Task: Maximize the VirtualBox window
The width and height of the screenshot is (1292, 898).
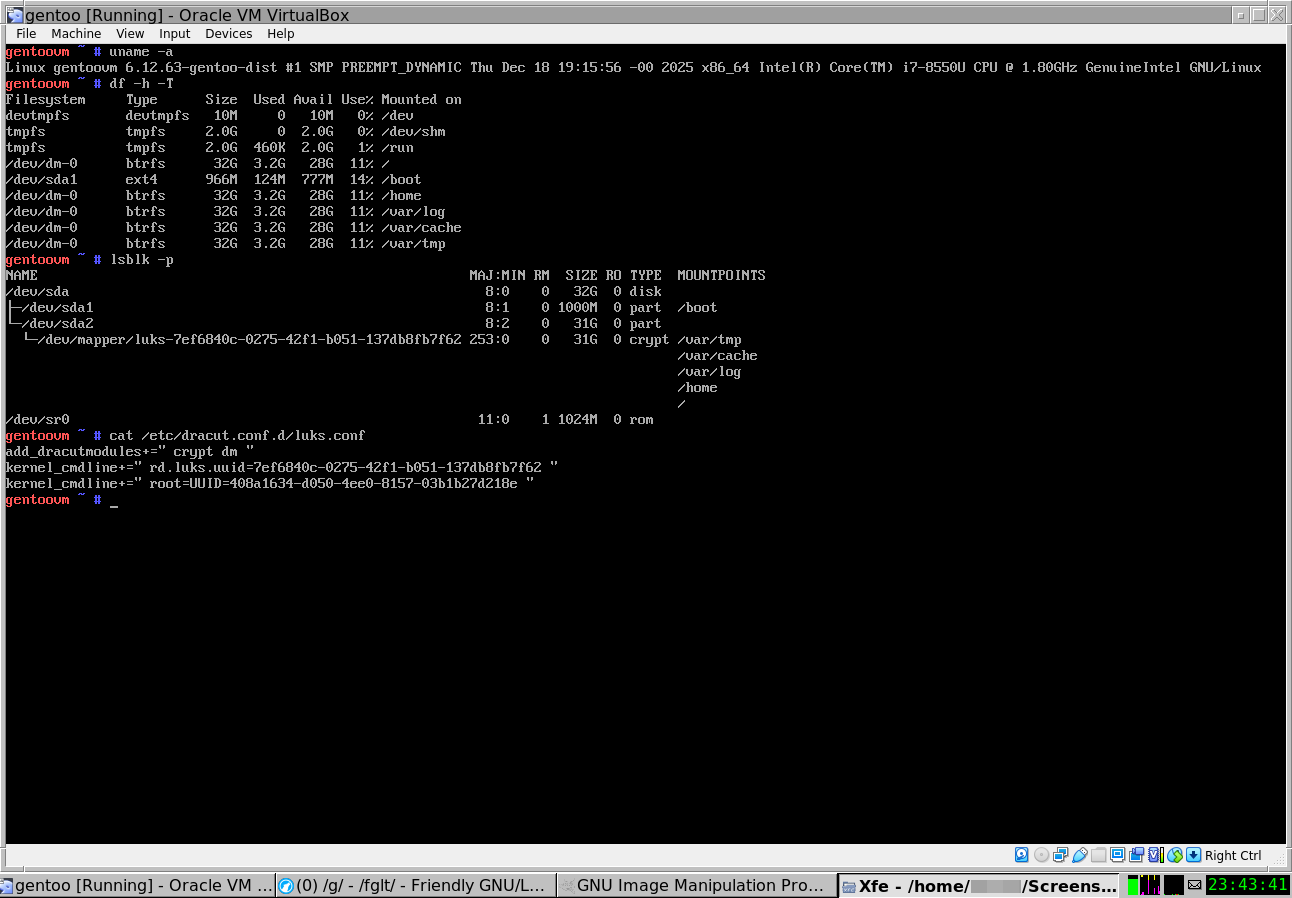Action: 1258,15
